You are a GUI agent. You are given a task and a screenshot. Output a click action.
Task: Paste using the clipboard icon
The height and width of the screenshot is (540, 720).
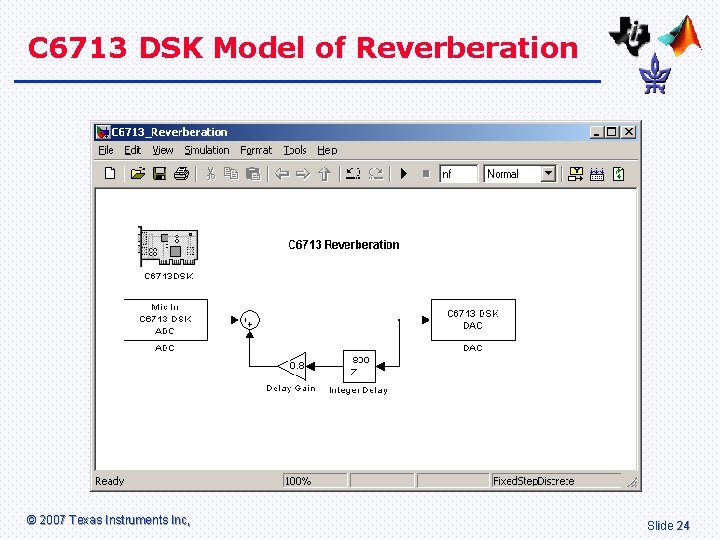pyautogui.click(x=253, y=174)
